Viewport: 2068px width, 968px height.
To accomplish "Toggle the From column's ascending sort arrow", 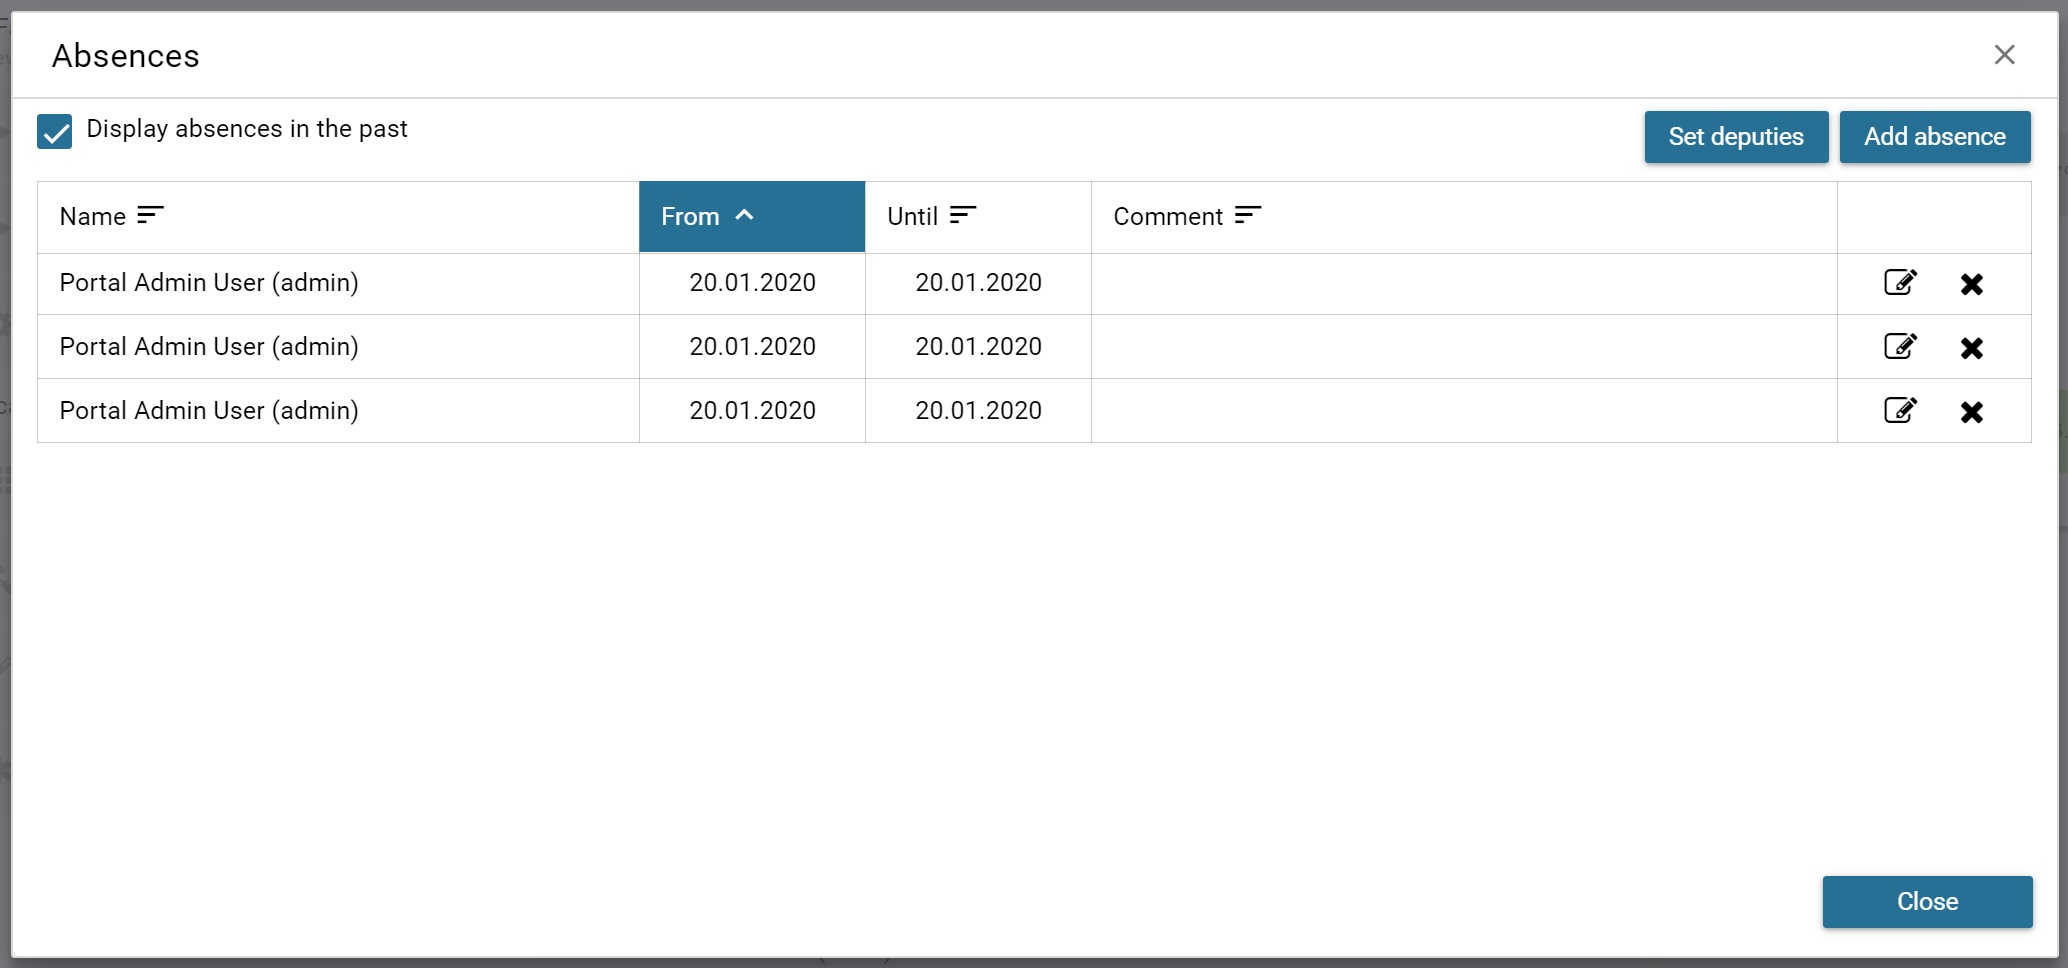I will (744, 216).
